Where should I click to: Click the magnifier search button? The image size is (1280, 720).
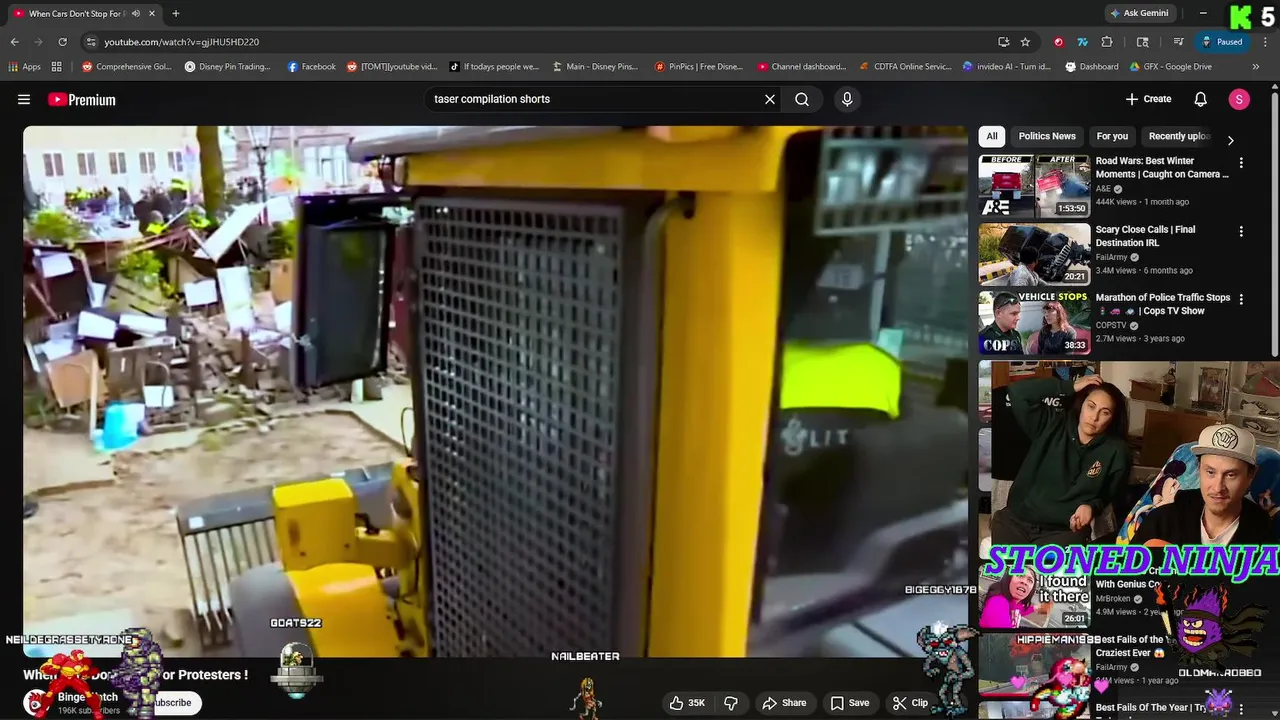tap(802, 99)
